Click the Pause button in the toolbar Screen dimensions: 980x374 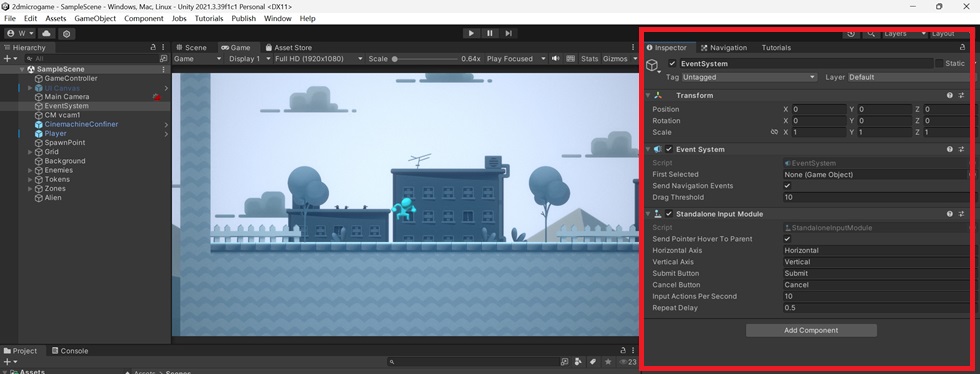(x=489, y=33)
